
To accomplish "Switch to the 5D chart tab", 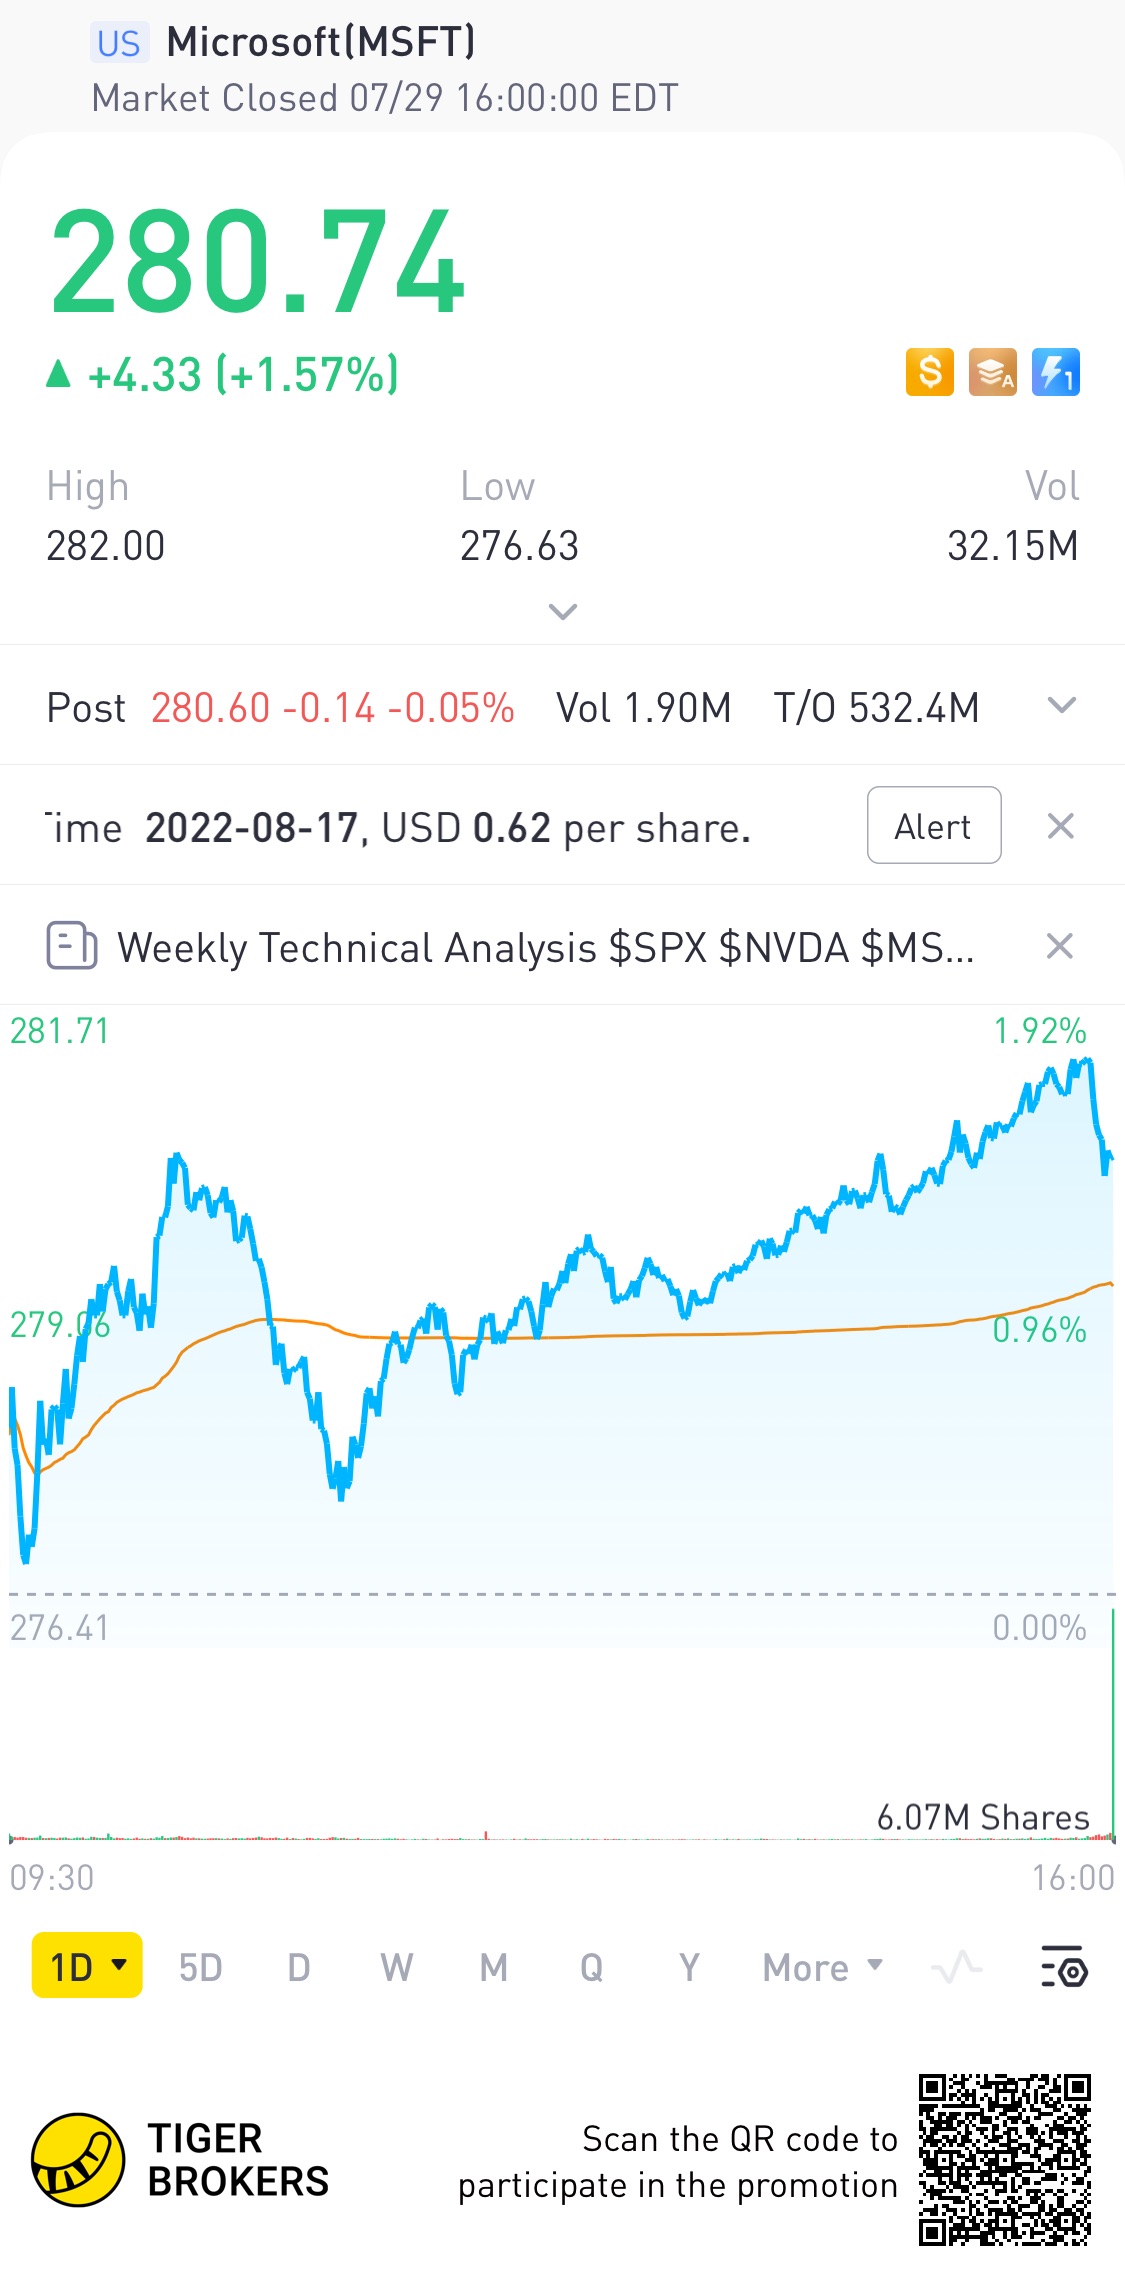I will pos(200,1967).
